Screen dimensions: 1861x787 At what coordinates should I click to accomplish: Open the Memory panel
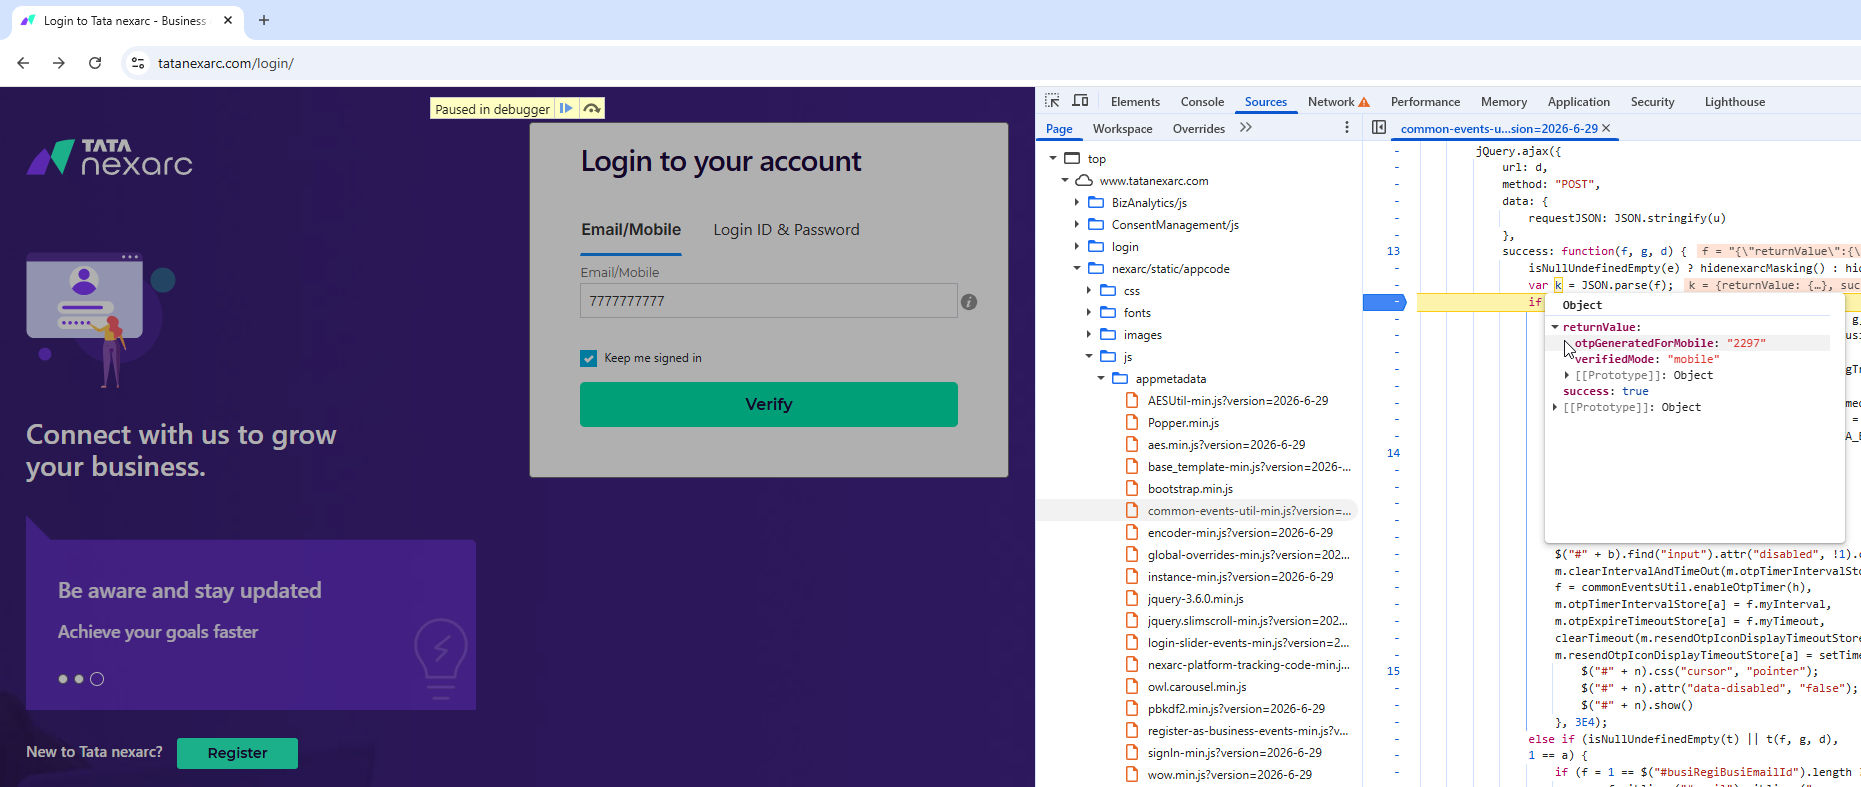coord(1504,102)
